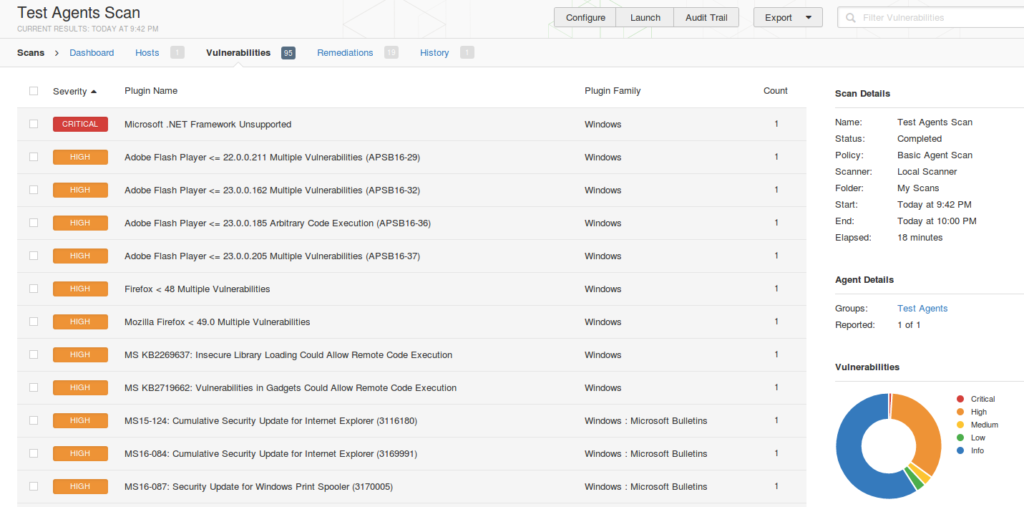Screen dimensions: 1024x507
Task: Click the CRITICAL severity badge
Action: click(80, 124)
